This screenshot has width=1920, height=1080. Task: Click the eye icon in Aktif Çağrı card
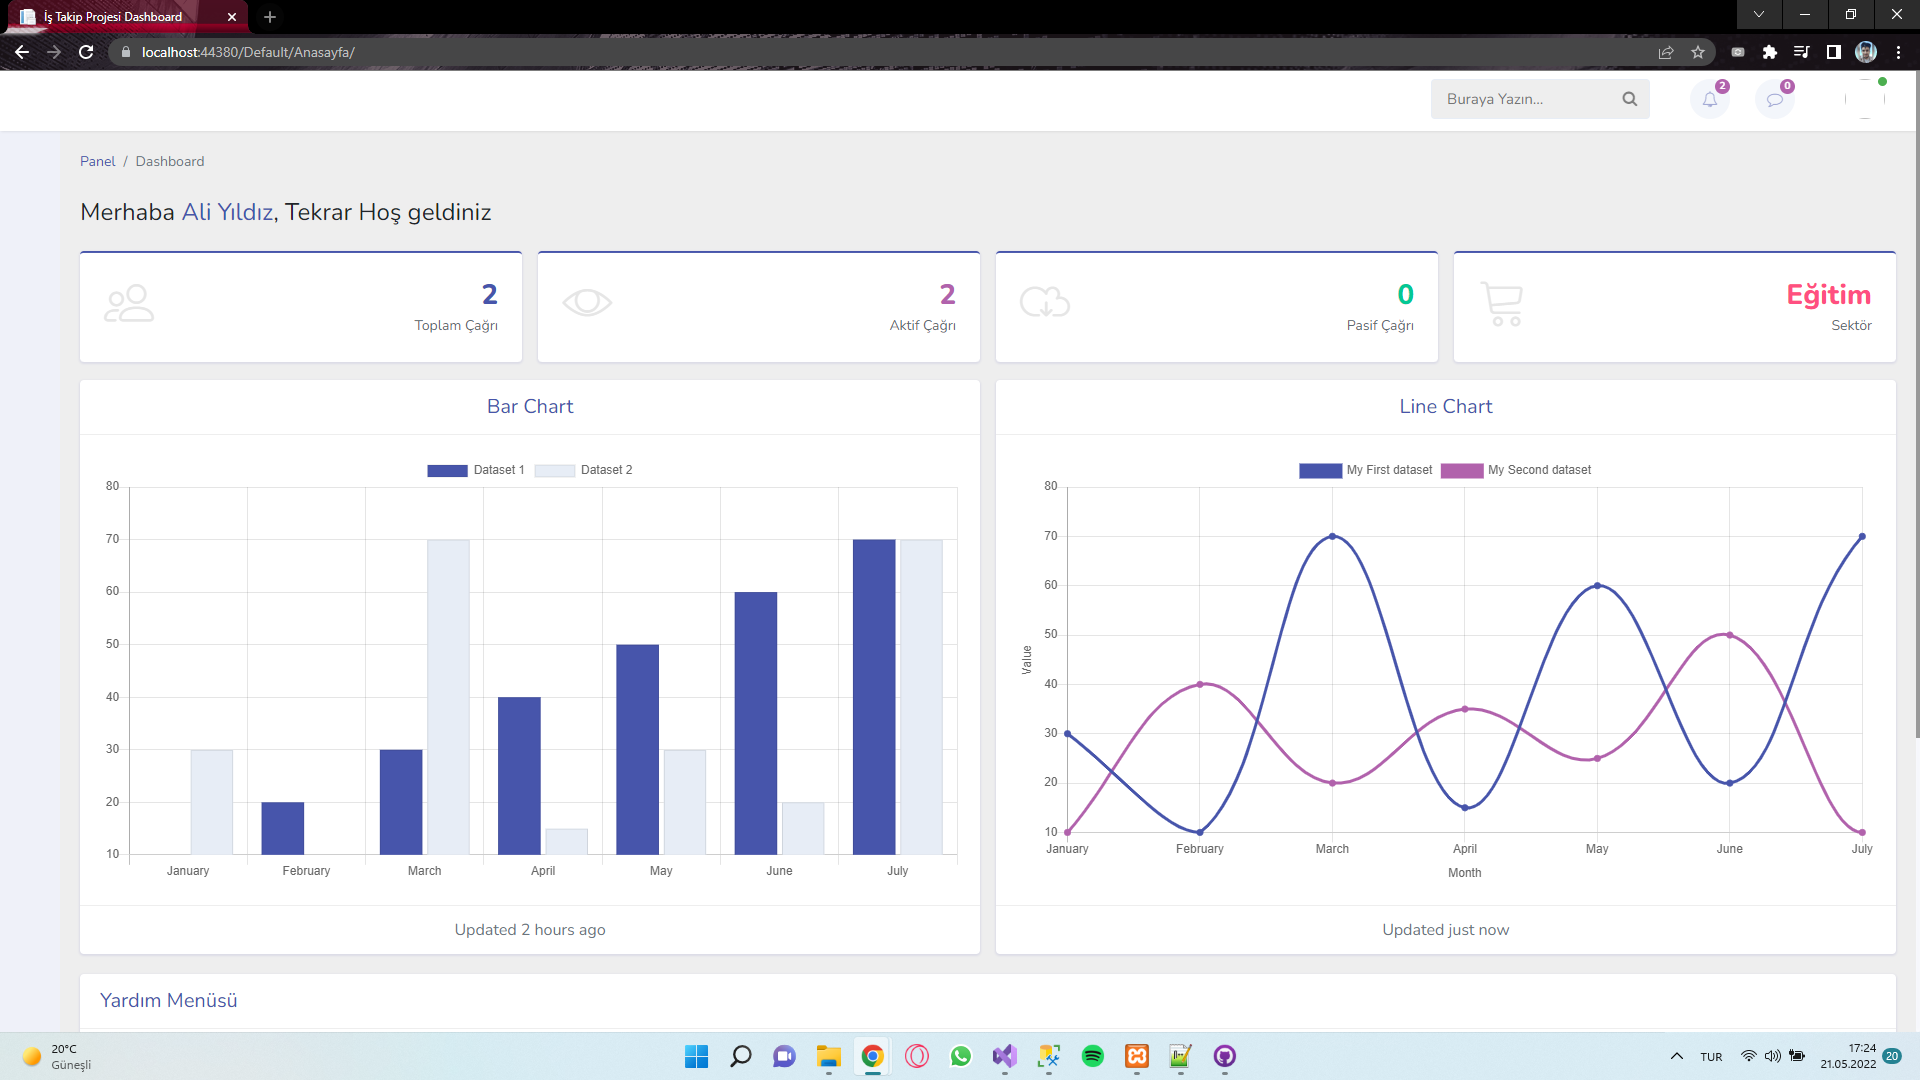click(x=587, y=302)
